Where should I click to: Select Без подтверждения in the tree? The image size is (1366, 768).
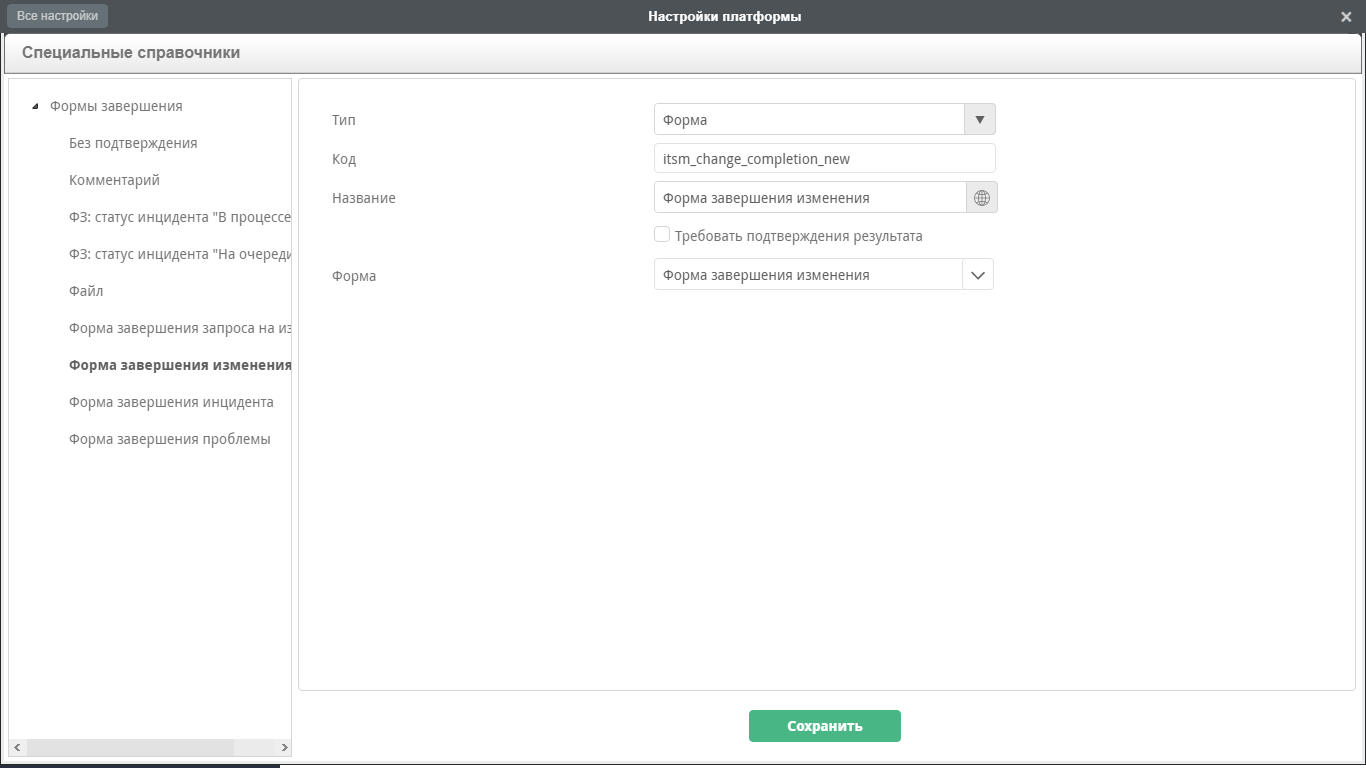[133, 143]
